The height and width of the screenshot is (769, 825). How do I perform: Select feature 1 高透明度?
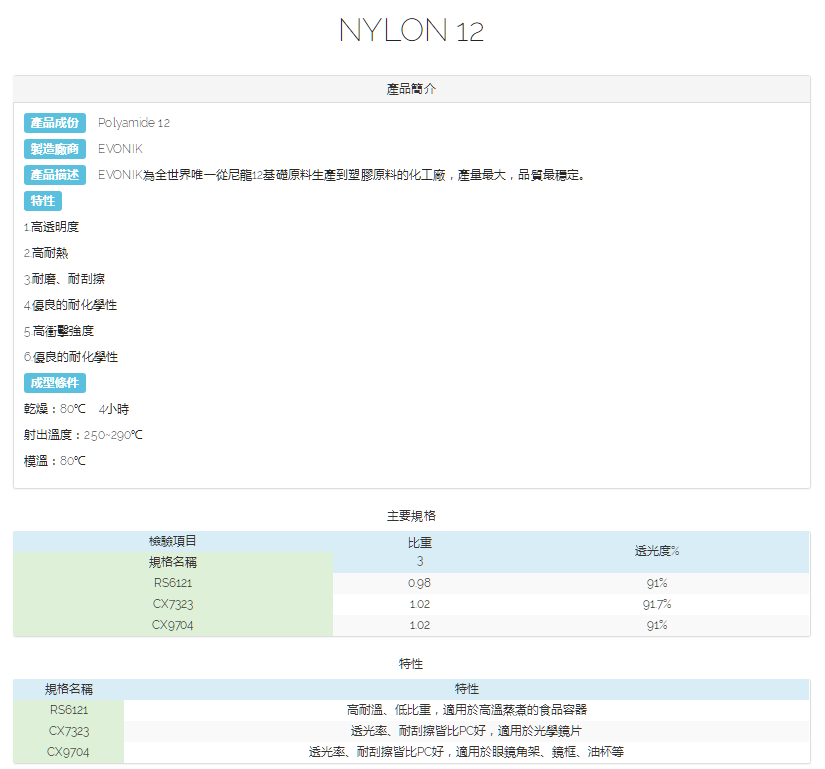51,227
